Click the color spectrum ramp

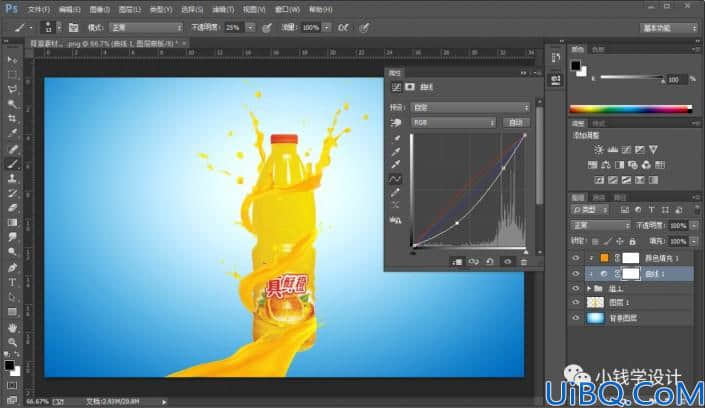630,109
